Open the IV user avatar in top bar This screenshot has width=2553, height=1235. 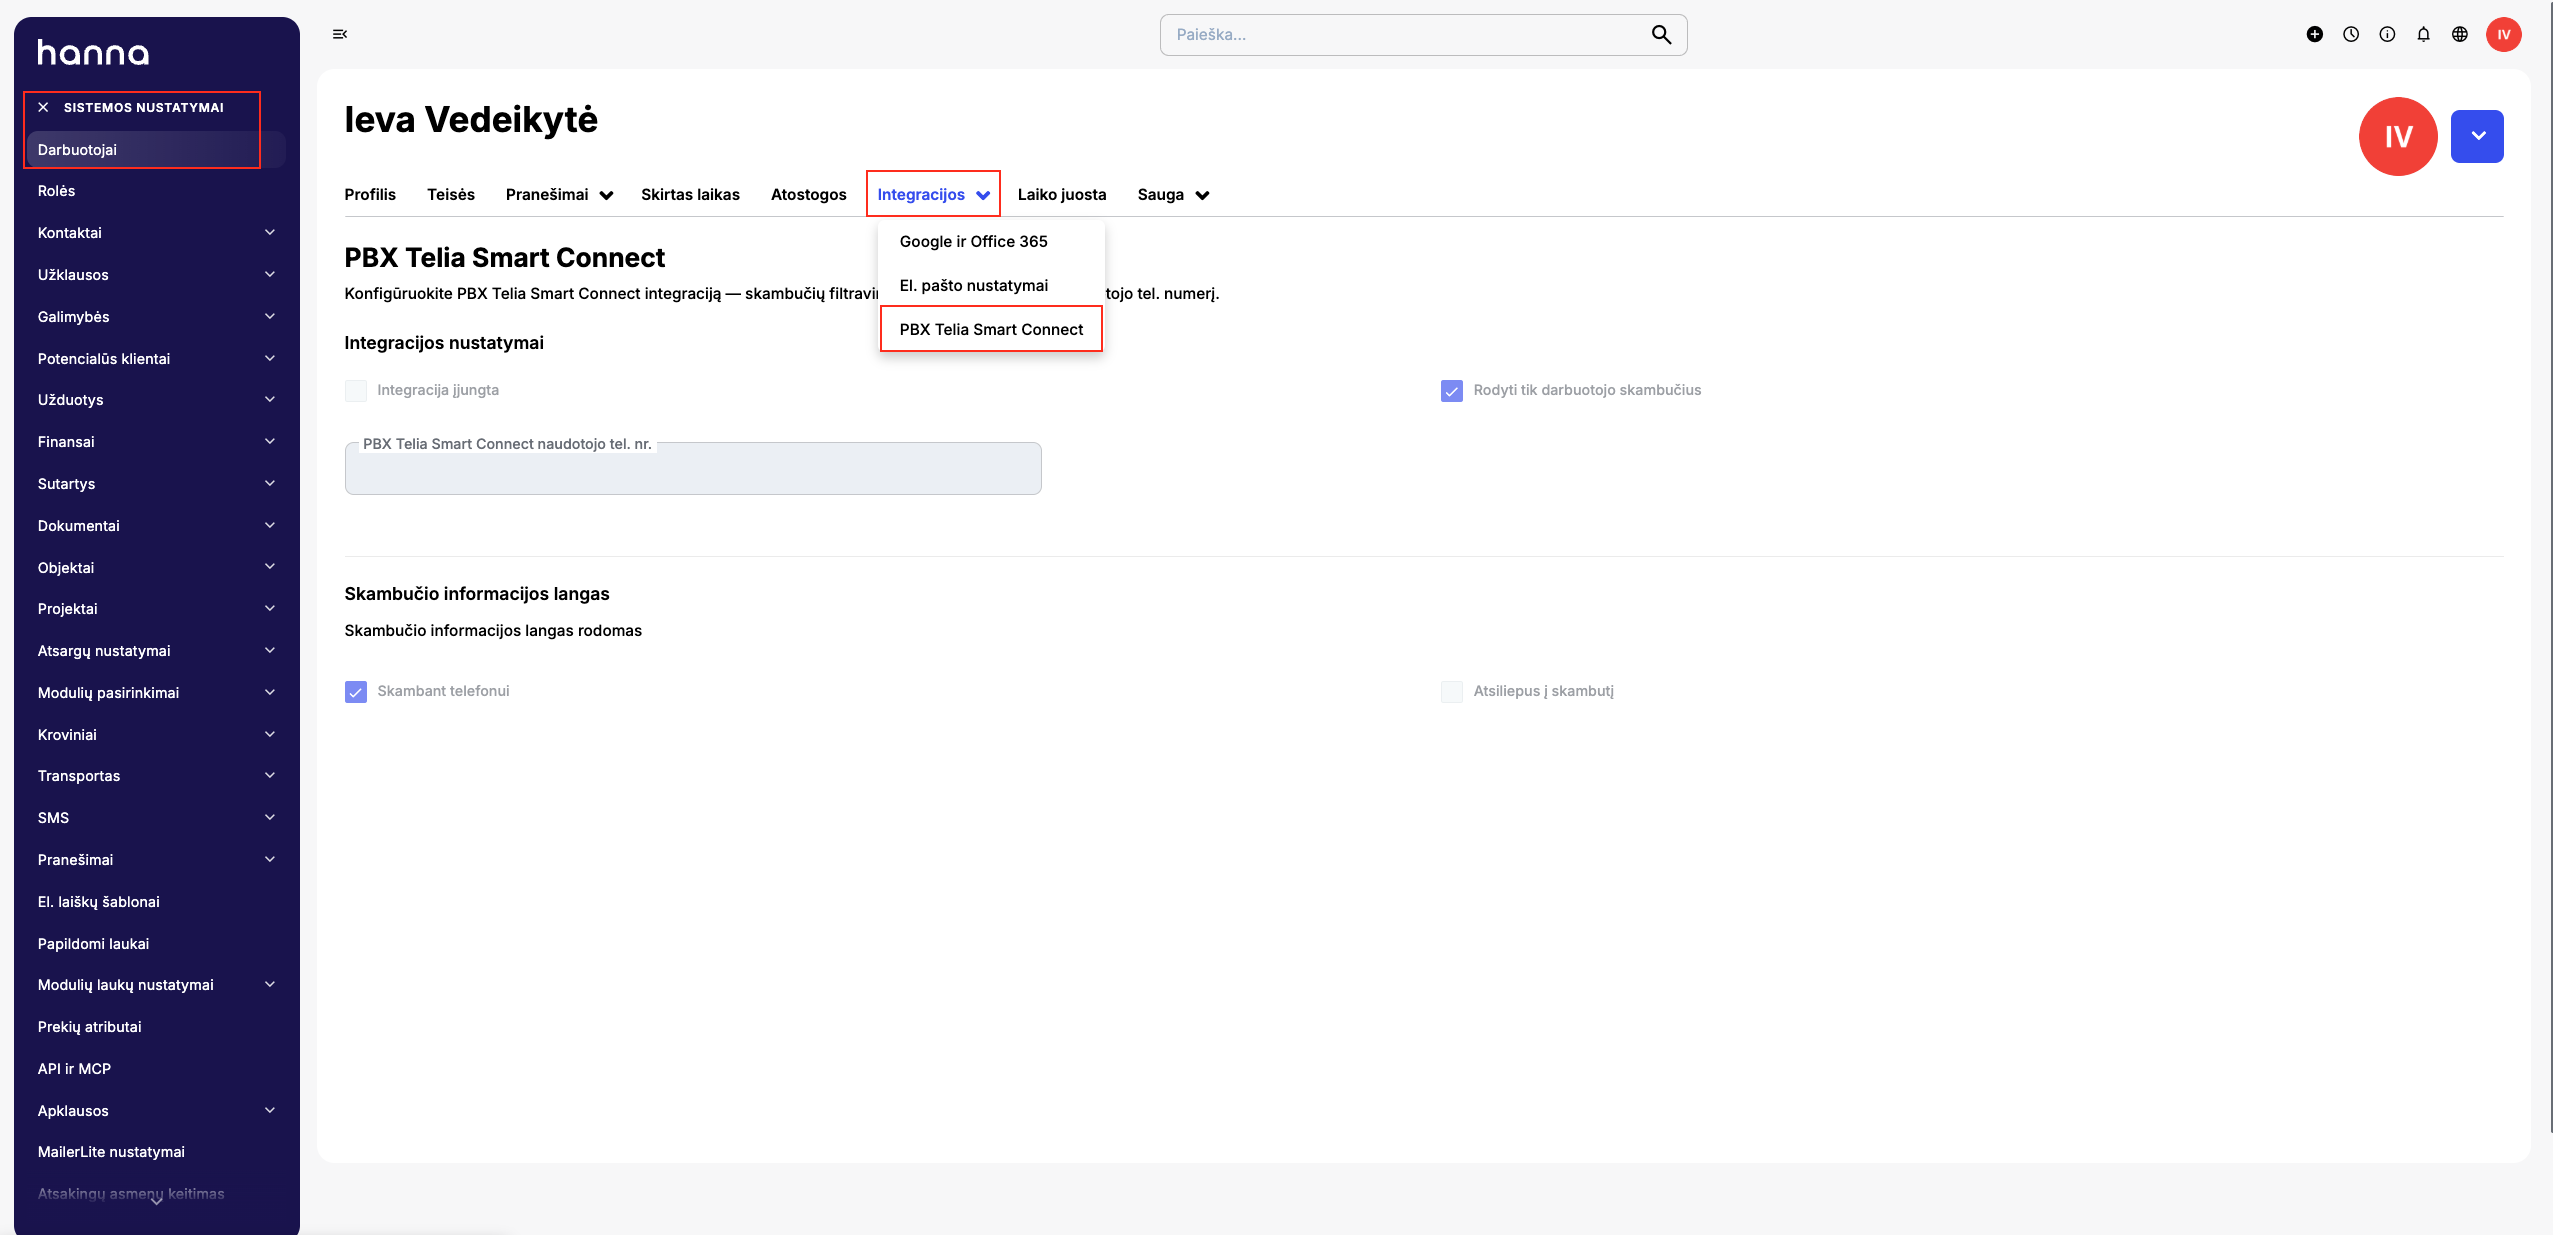click(2503, 34)
